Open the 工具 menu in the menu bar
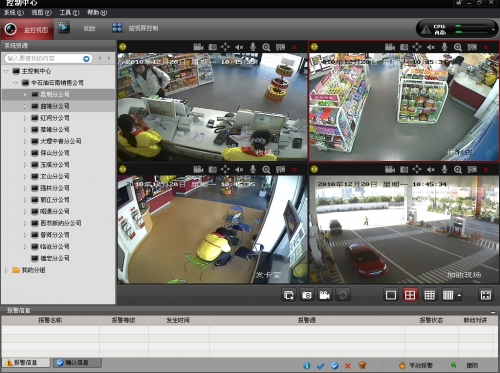This screenshot has height=373, width=500. point(69,13)
